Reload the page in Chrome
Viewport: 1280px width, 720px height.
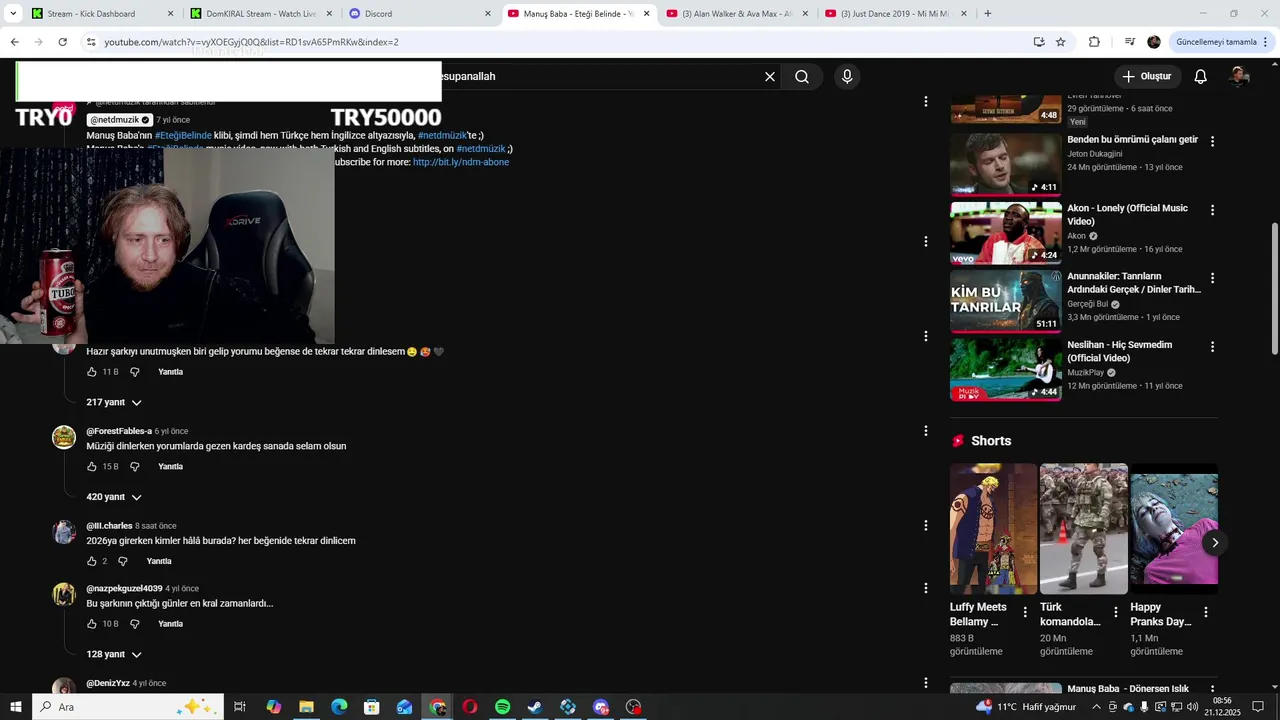(x=62, y=42)
